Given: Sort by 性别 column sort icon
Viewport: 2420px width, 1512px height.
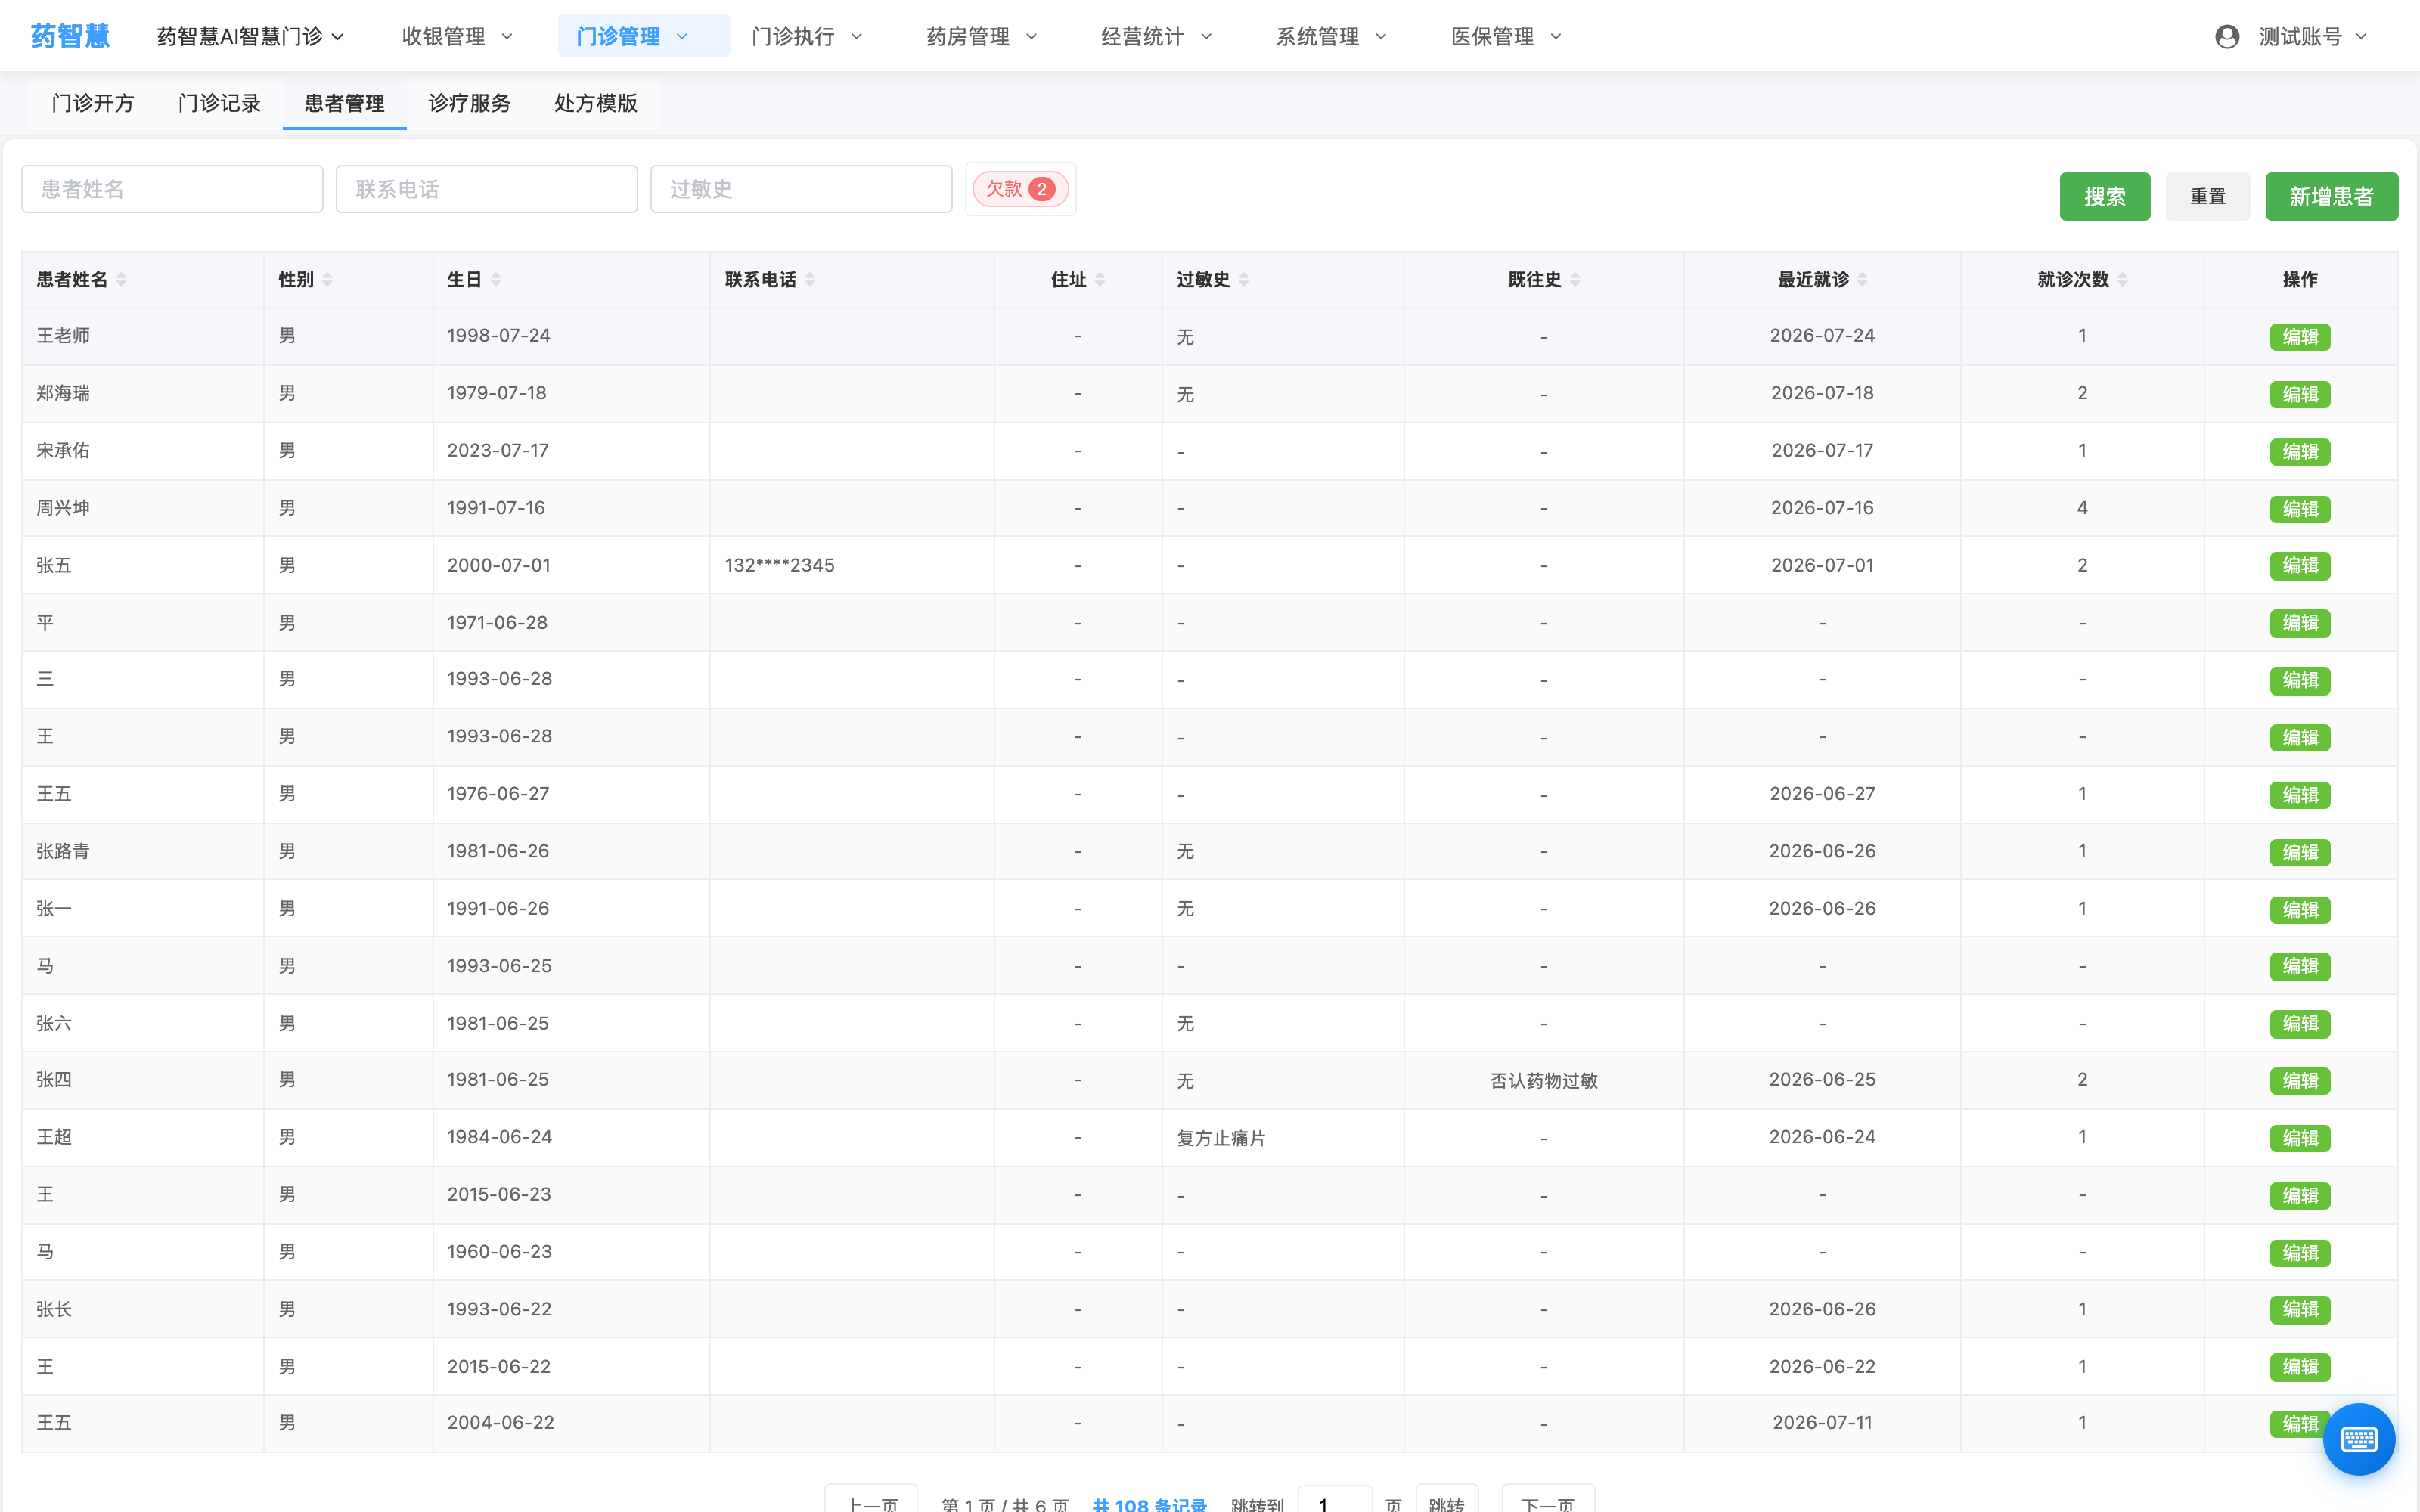Looking at the screenshot, I should point(327,280).
